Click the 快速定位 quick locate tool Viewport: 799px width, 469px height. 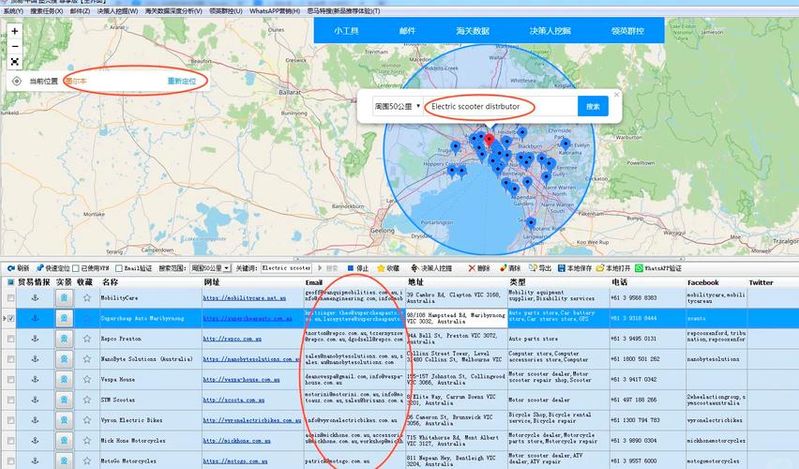[x=53, y=268]
